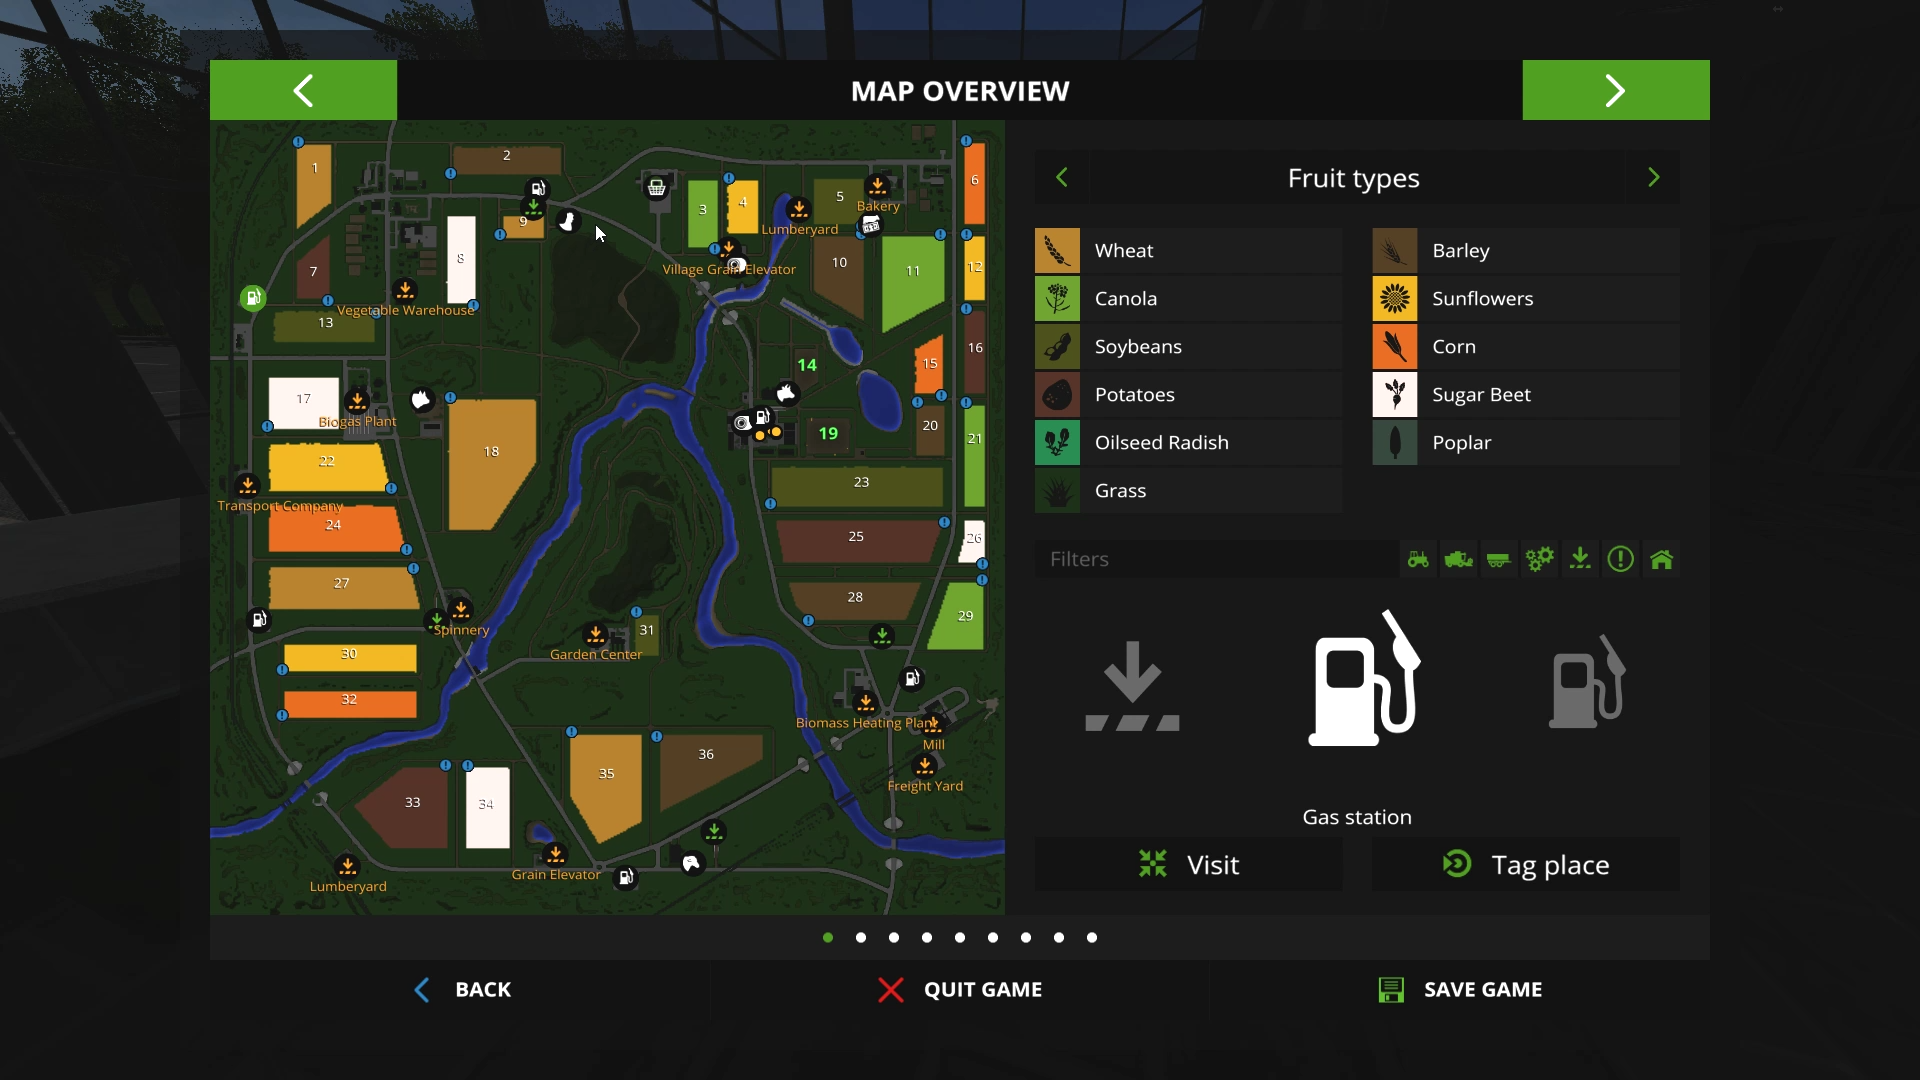
Task: Click the gas station icon near field 27
Action: click(x=259, y=620)
